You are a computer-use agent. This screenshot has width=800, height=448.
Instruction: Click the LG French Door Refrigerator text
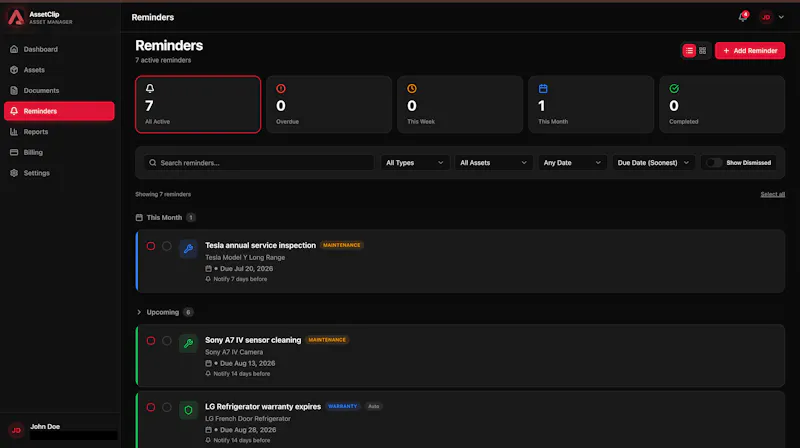tap(248, 418)
